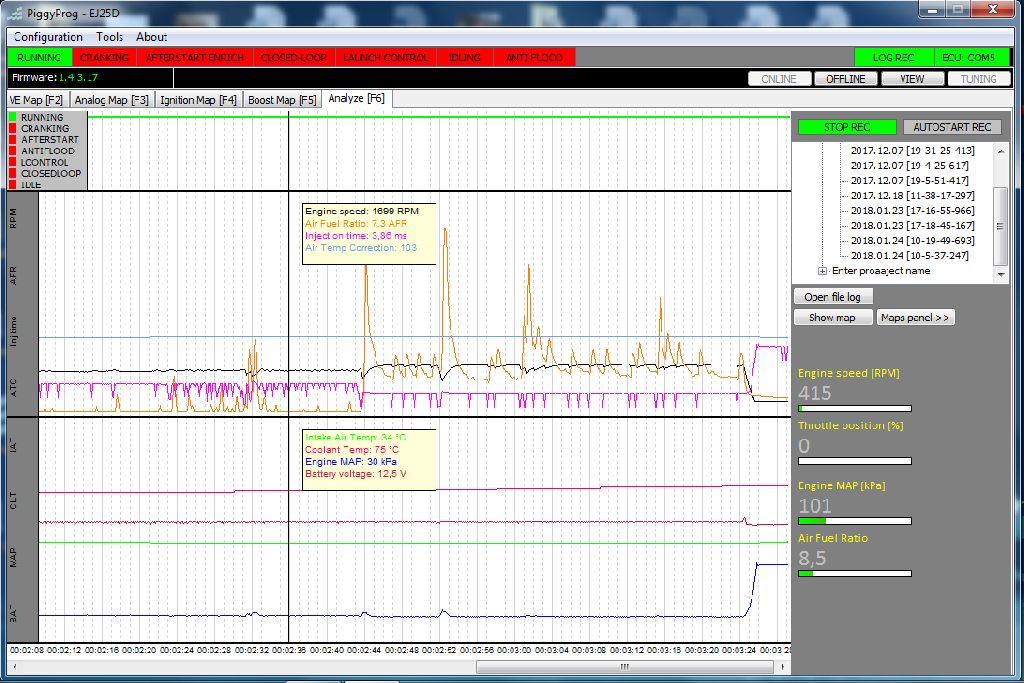Click the PiggyProg app icon in title bar

coord(14,12)
